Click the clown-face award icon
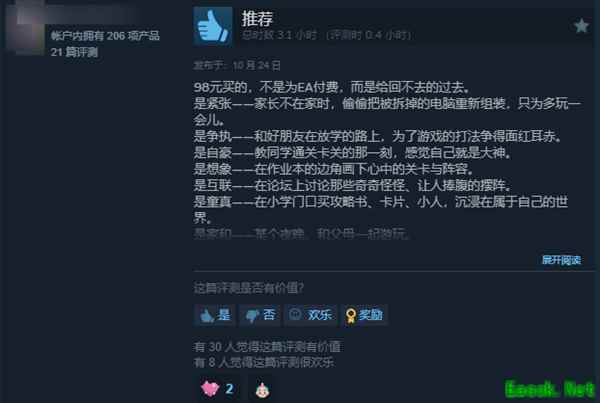This screenshot has width=600, height=403. 262,390
